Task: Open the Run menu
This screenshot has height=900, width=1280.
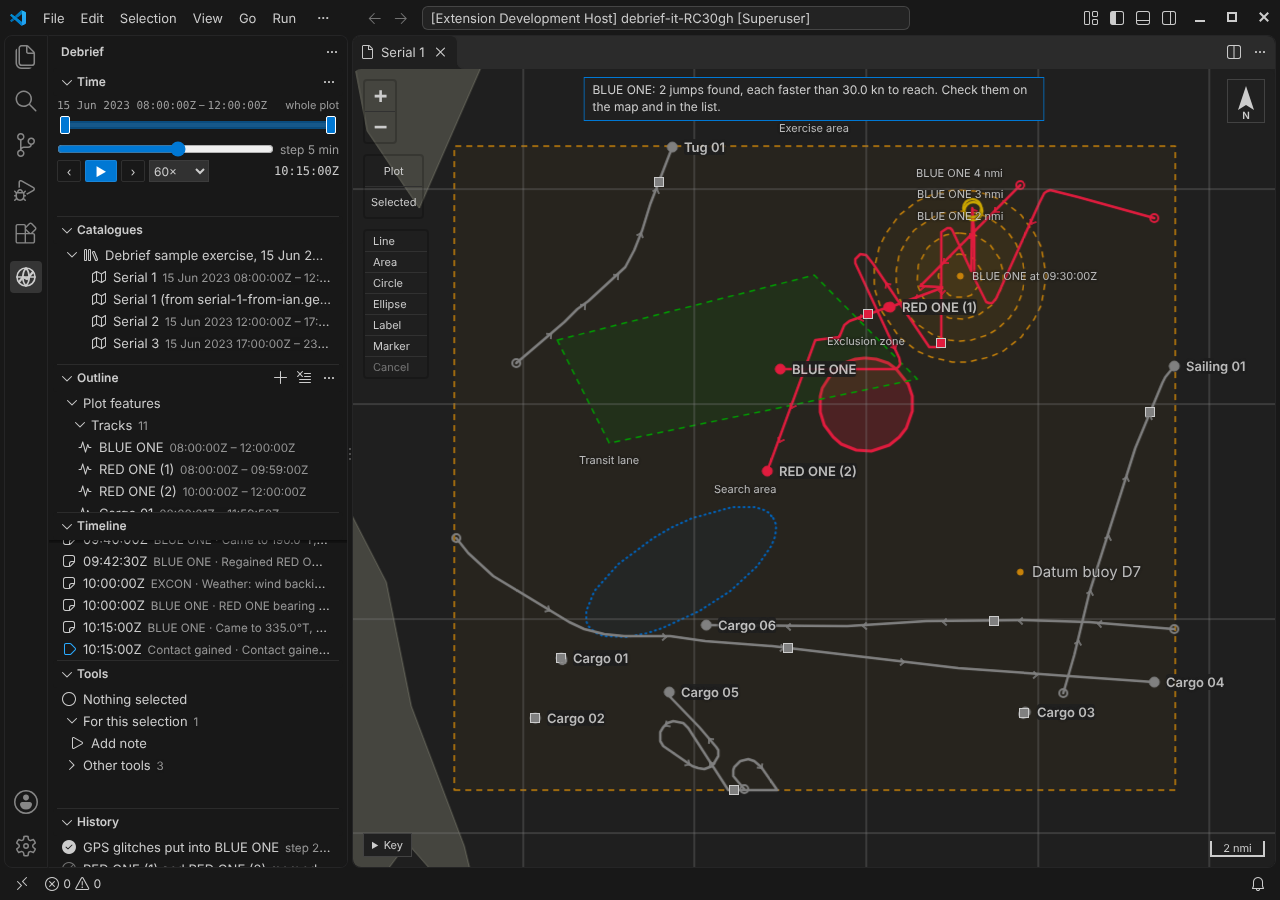Action: (284, 18)
